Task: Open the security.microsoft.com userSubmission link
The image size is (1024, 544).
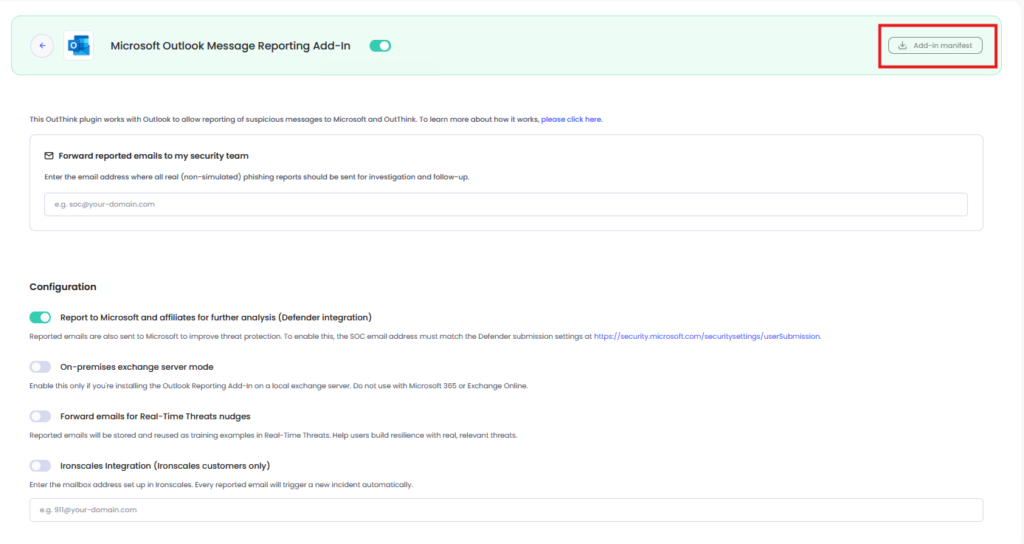Action: coord(706,337)
